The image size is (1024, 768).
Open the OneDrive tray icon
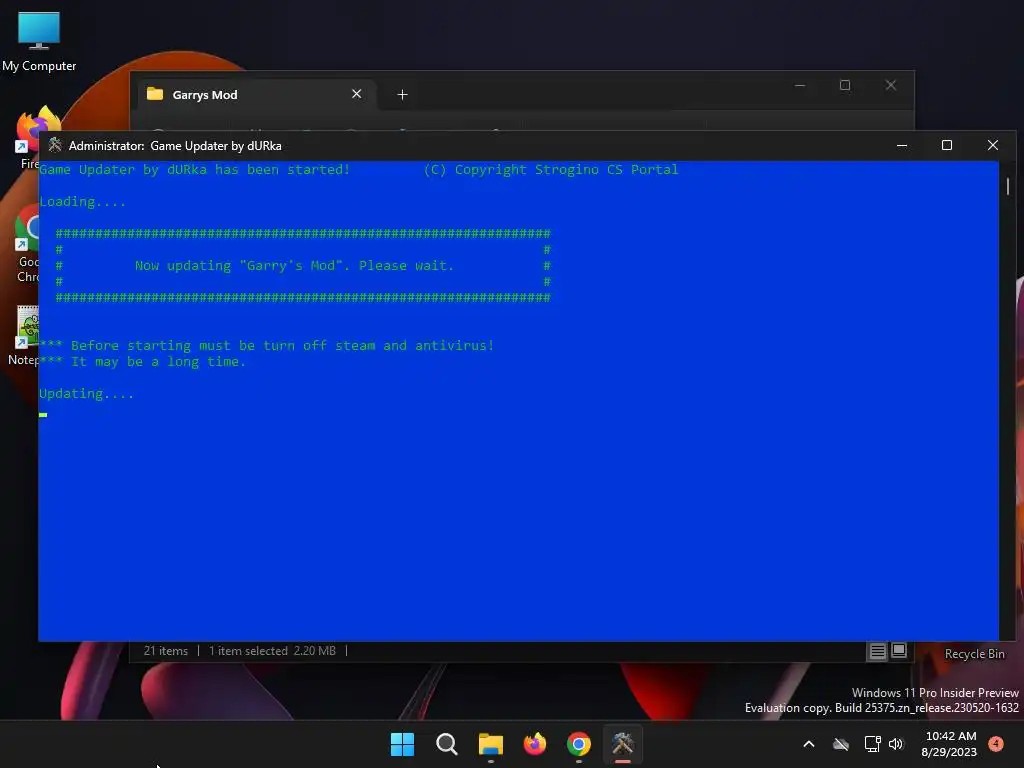841,744
